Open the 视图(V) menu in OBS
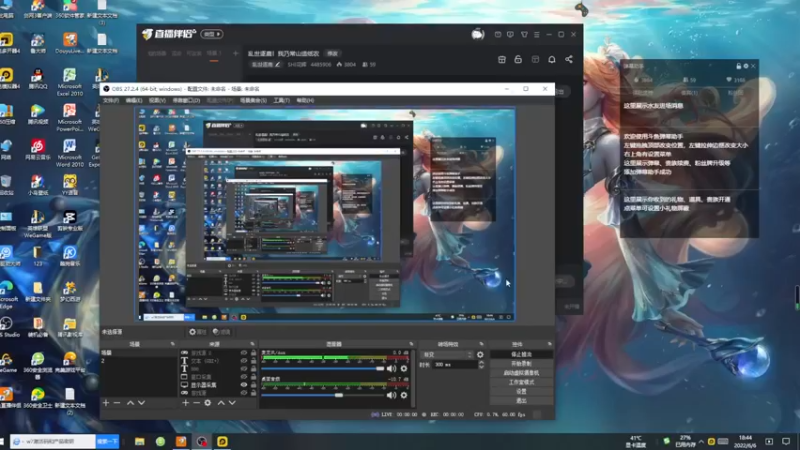 tap(157, 101)
